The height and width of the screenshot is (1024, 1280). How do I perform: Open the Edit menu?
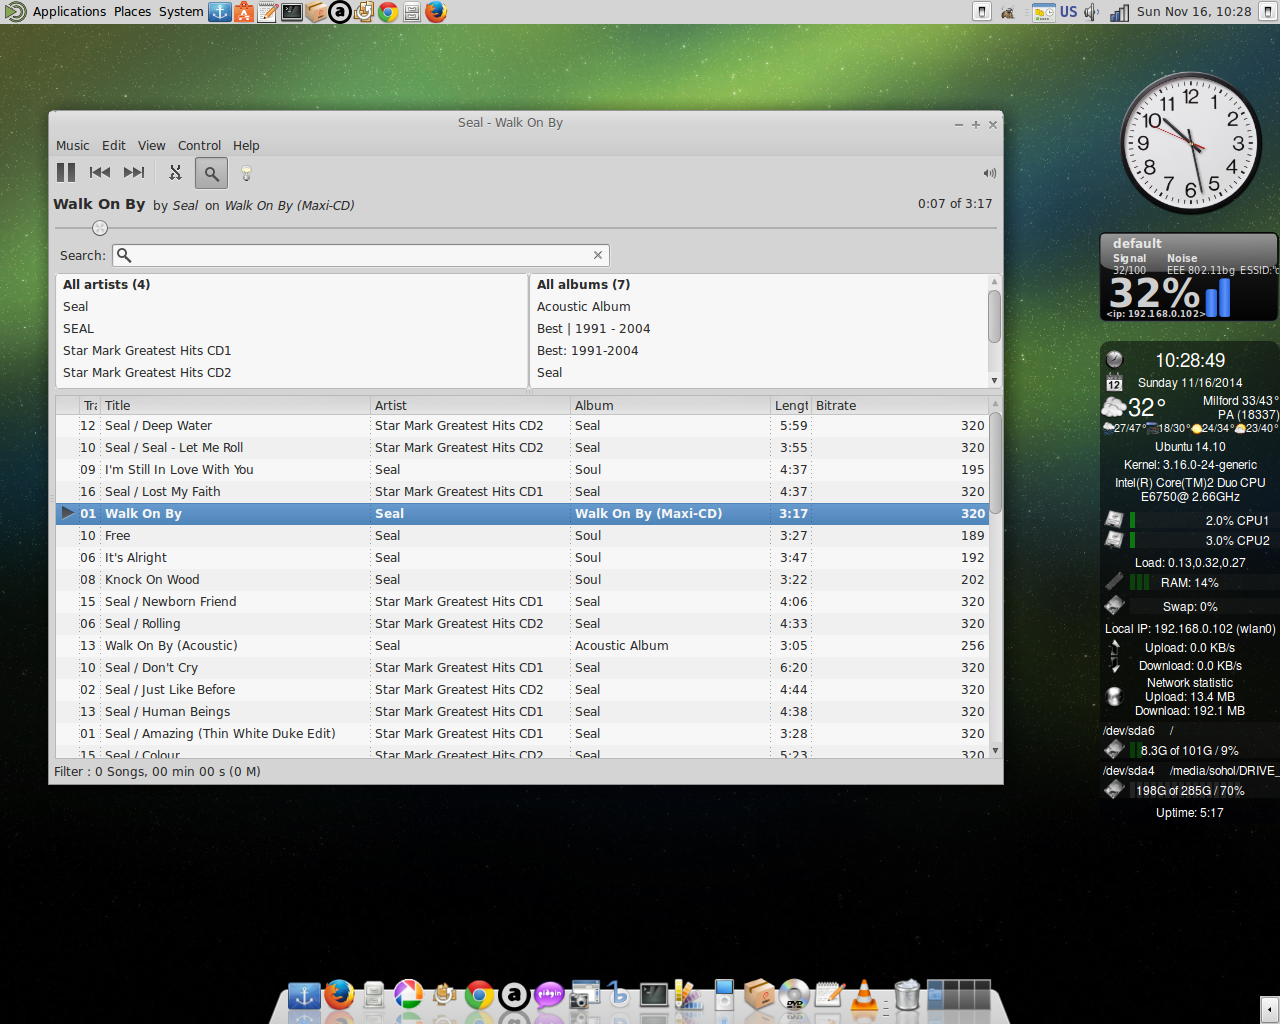point(114,146)
